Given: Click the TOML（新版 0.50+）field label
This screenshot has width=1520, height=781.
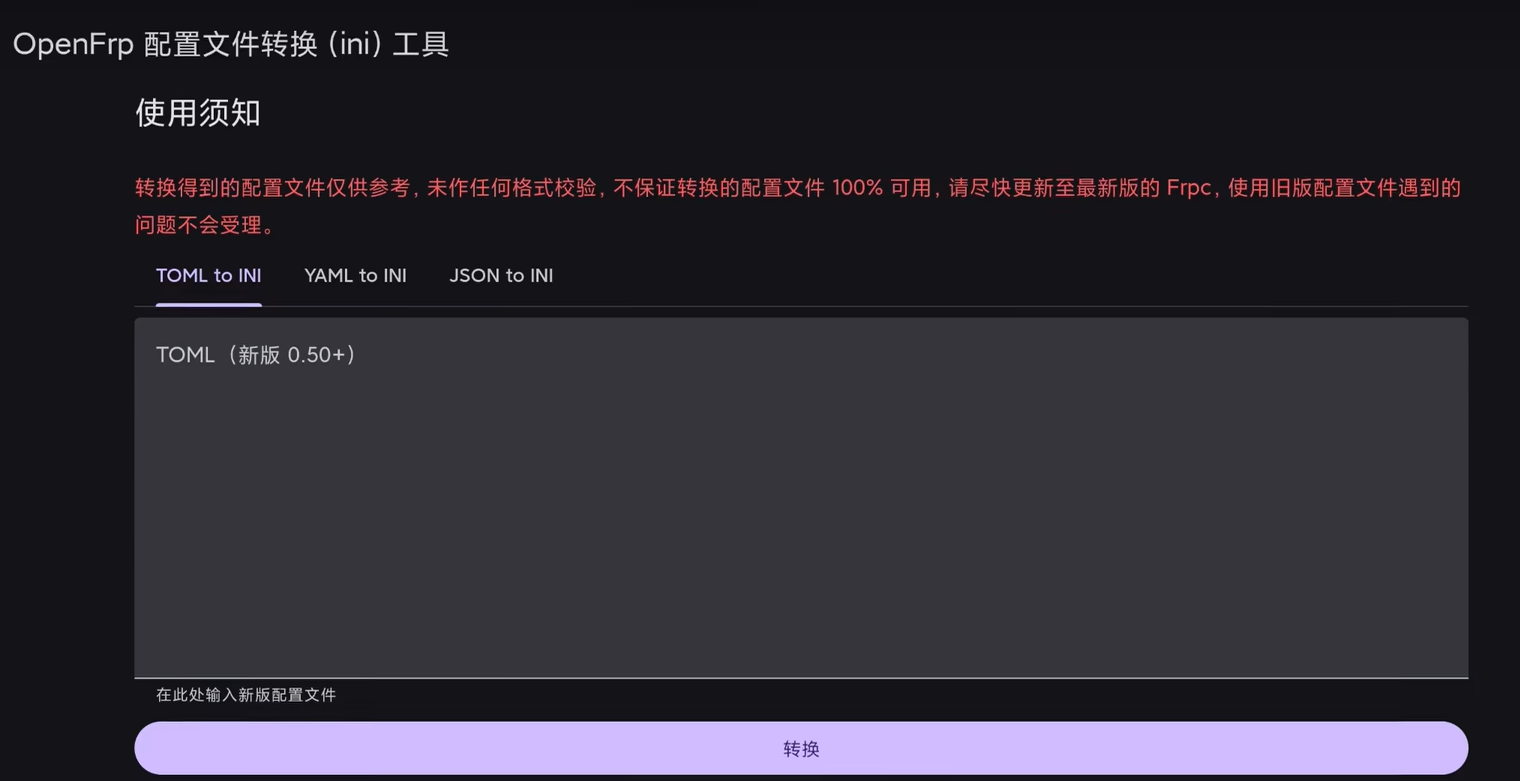Looking at the screenshot, I should tap(257, 355).
